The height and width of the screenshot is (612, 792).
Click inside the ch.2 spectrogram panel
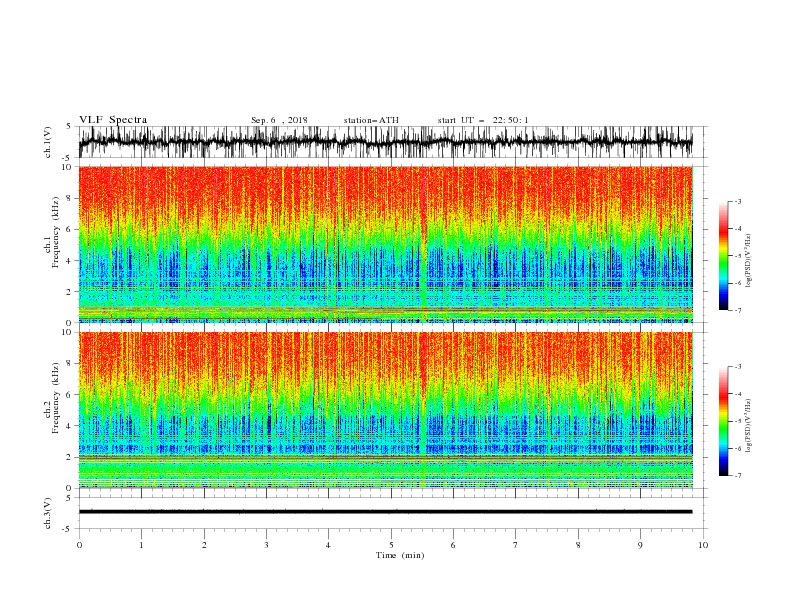(x=385, y=410)
